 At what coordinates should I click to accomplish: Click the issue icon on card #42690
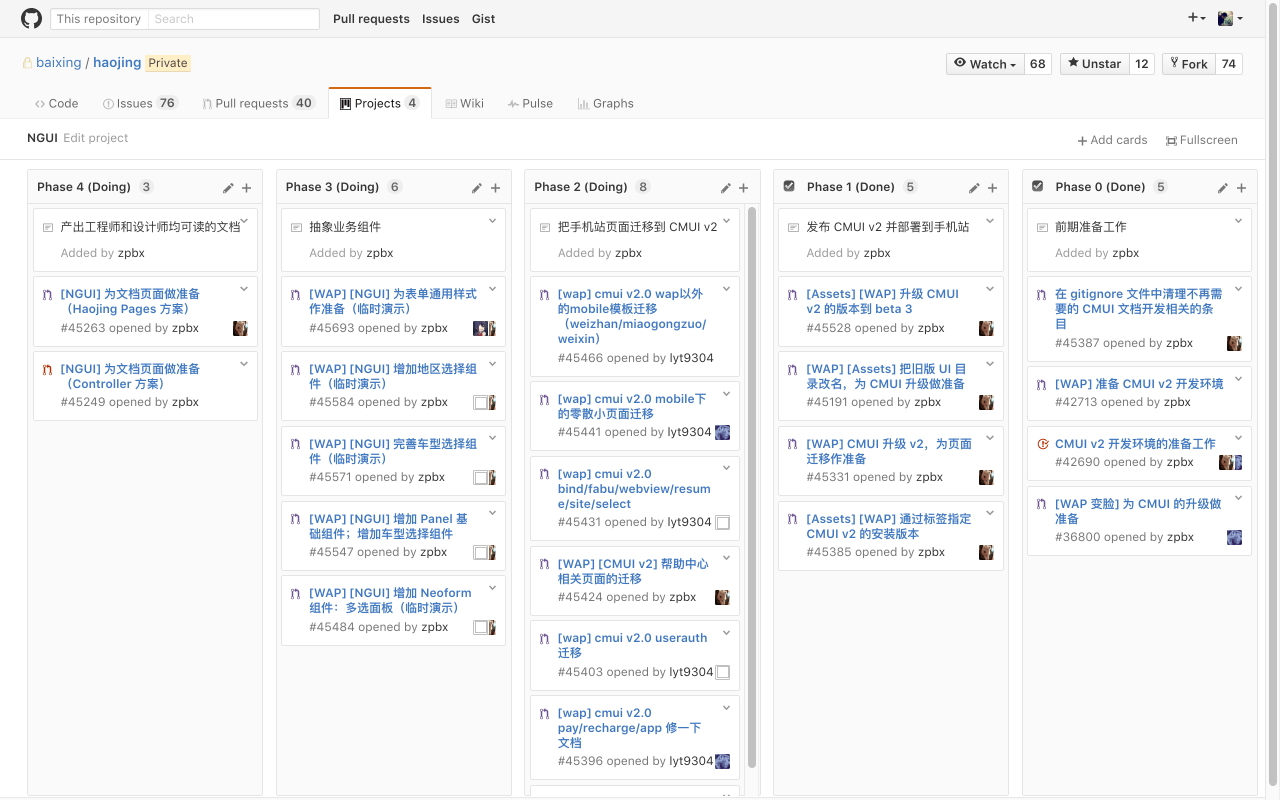point(1043,444)
